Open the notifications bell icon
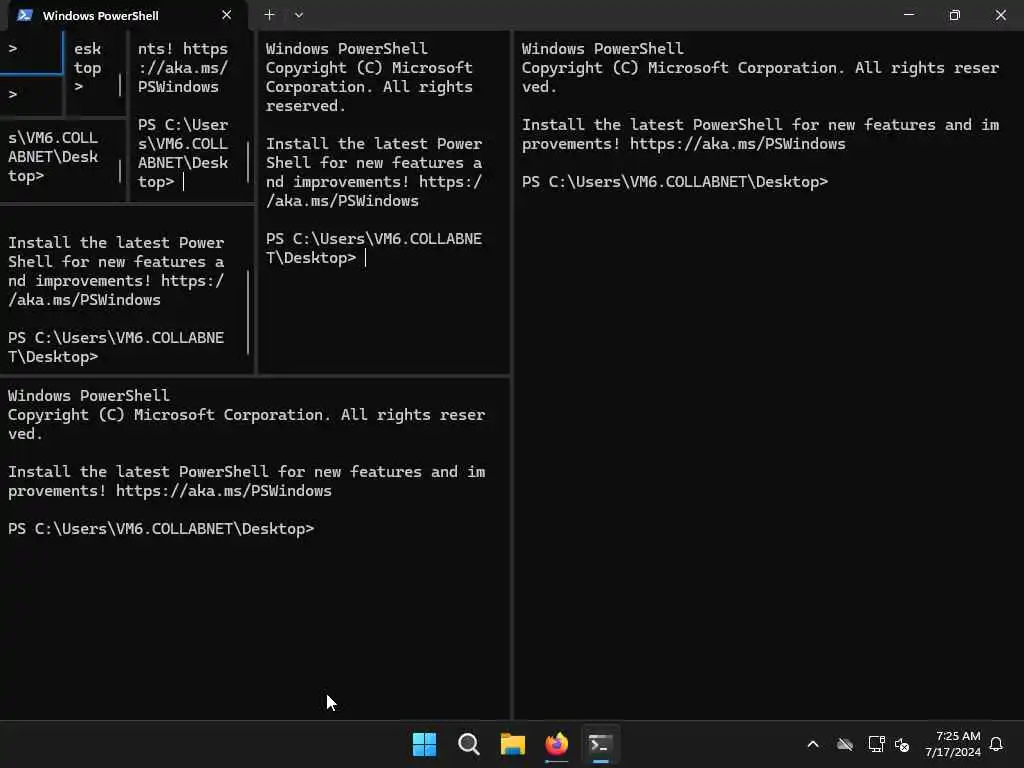1024x768 pixels. point(996,744)
